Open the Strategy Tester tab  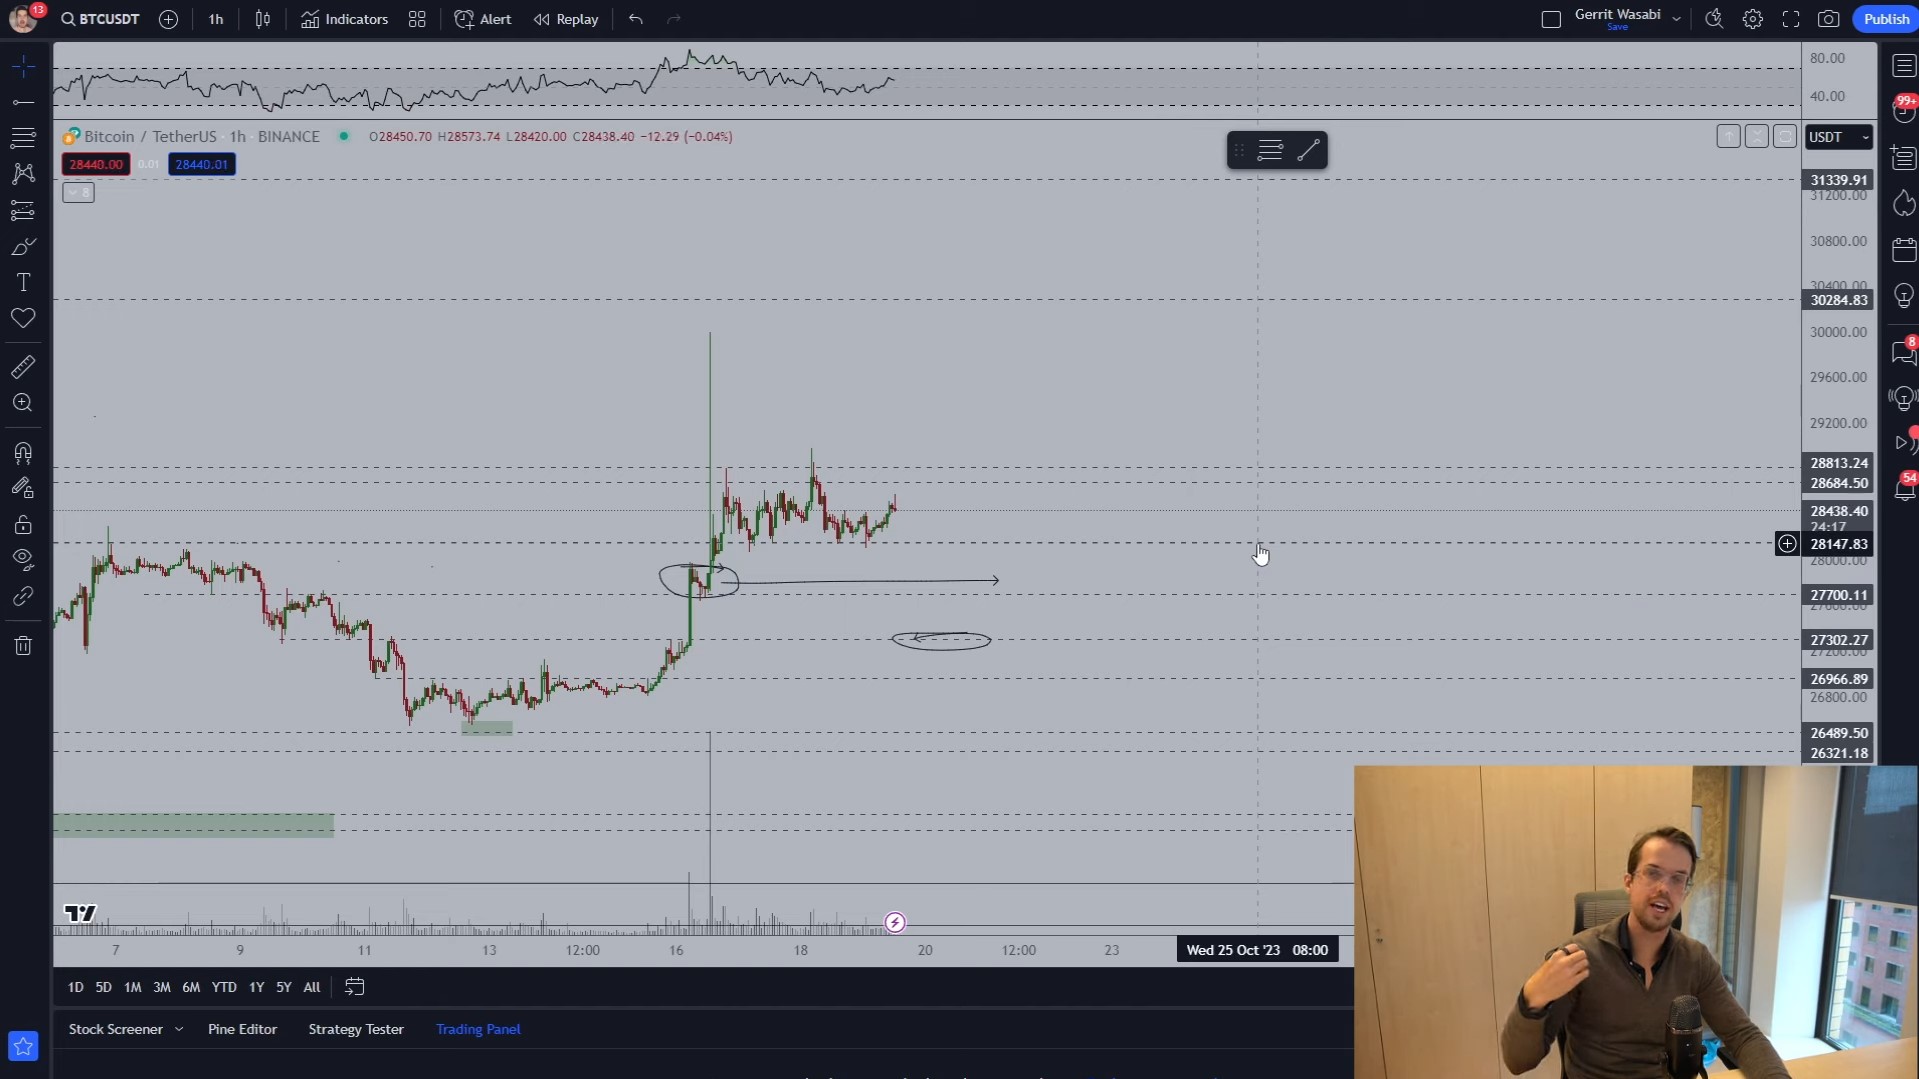(x=356, y=1029)
